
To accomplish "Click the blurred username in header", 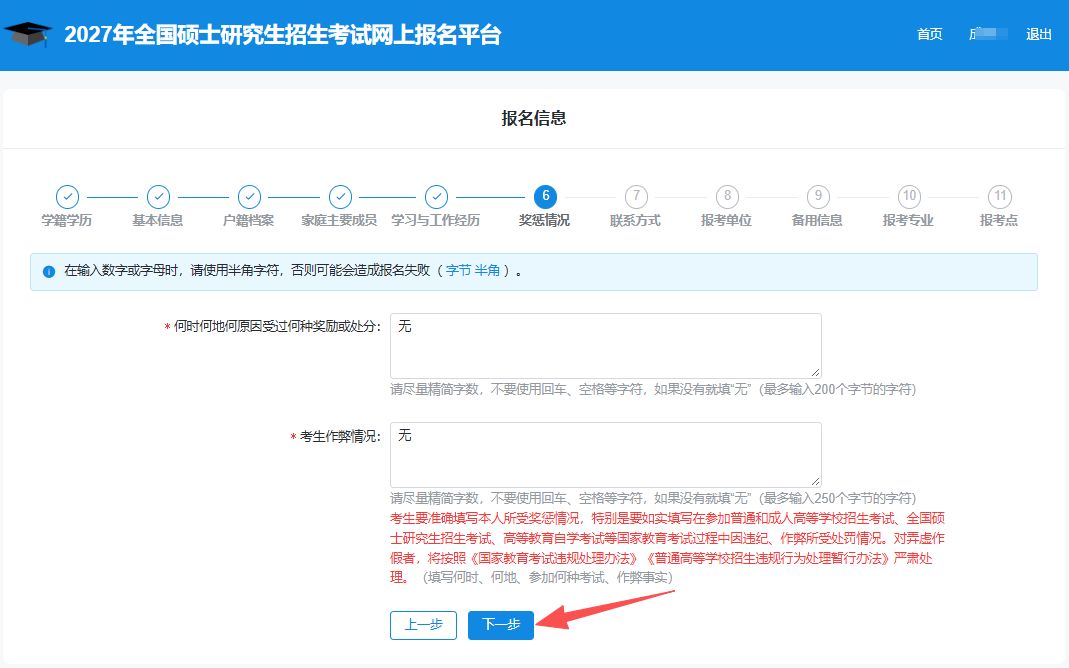I will pos(988,34).
